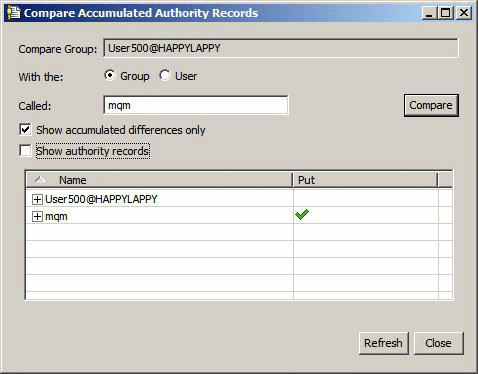Expand the User500@HAPPYLAPPY tree node
The image size is (478, 374).
(x=37, y=199)
